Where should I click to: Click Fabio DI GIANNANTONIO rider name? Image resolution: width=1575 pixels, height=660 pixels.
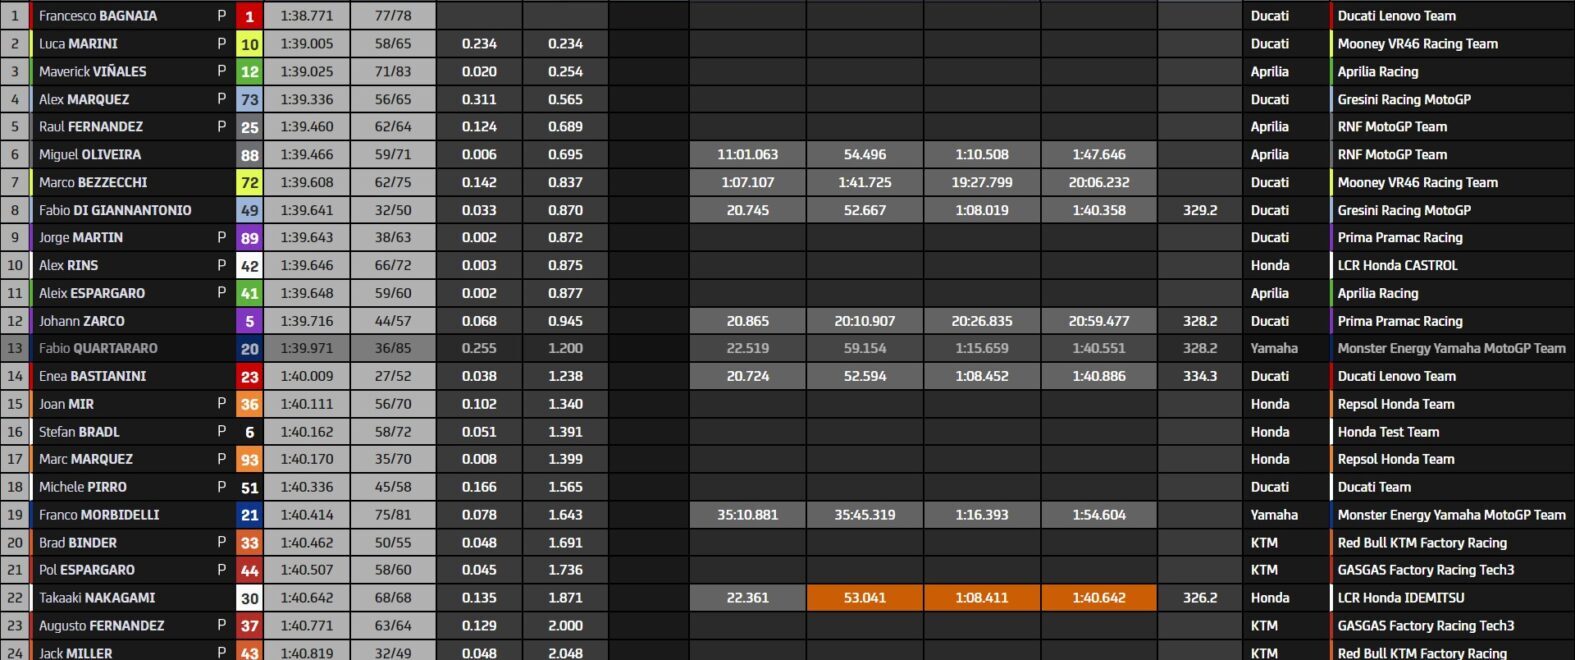pyautogui.click(x=115, y=211)
